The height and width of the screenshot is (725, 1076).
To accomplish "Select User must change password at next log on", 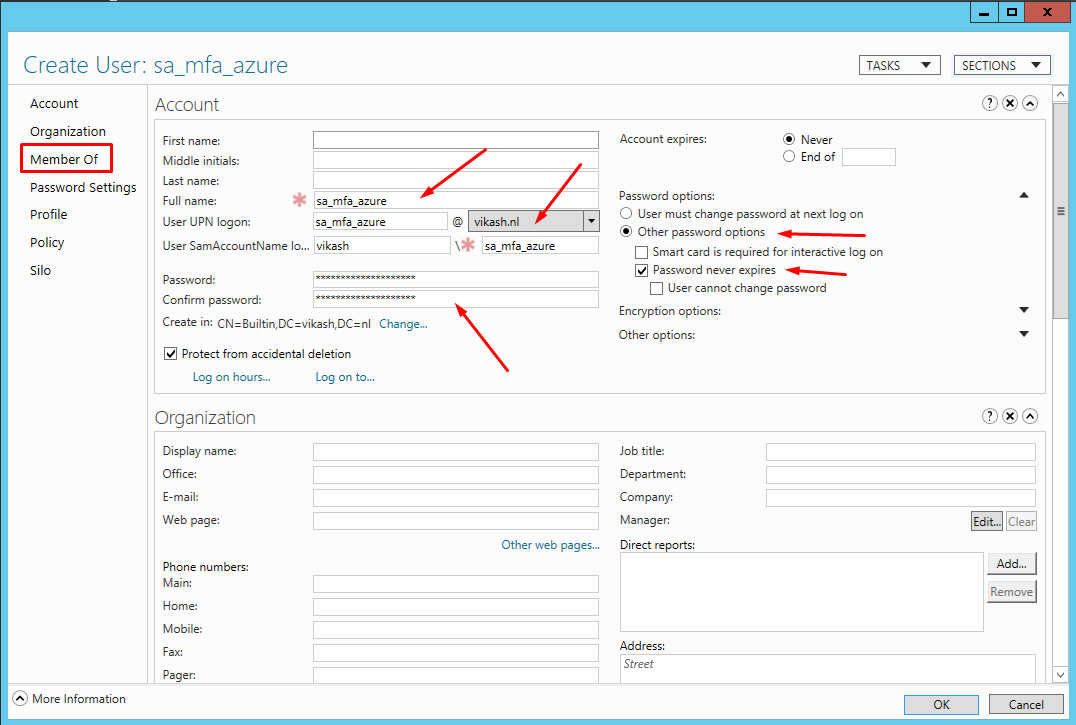I will click(626, 213).
